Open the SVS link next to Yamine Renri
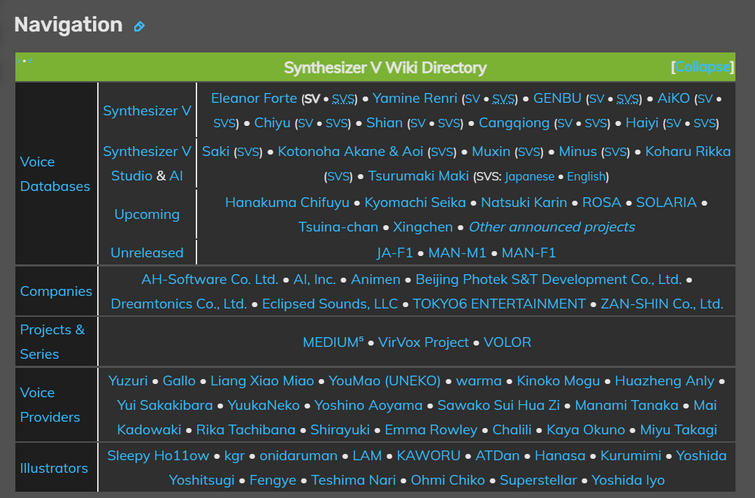The width and height of the screenshot is (755, 498). pyautogui.click(x=503, y=99)
